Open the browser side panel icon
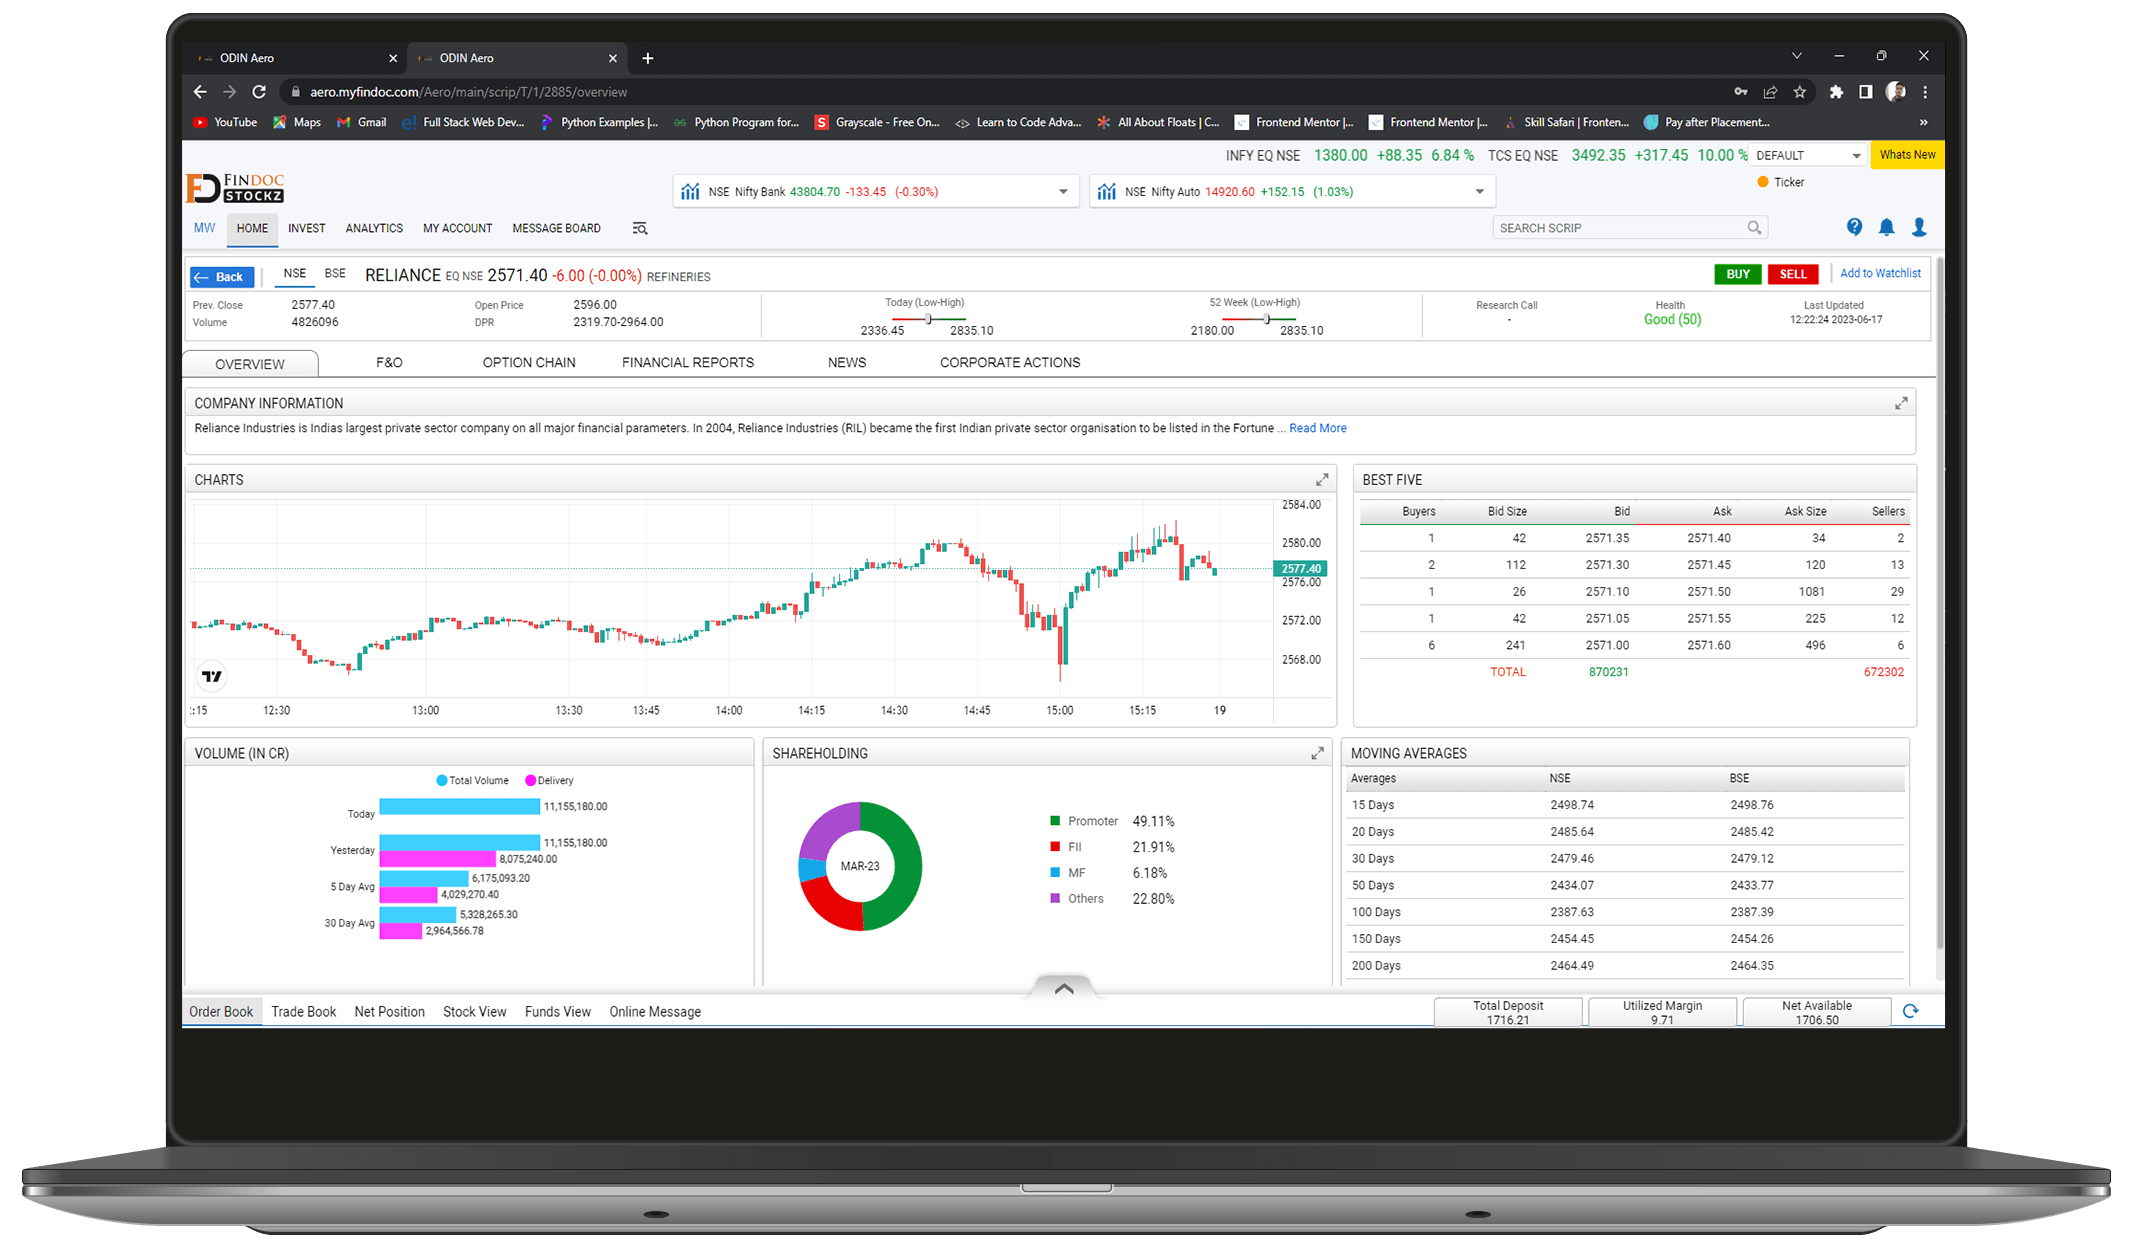This screenshot has height=1248, width=2133. click(1865, 92)
